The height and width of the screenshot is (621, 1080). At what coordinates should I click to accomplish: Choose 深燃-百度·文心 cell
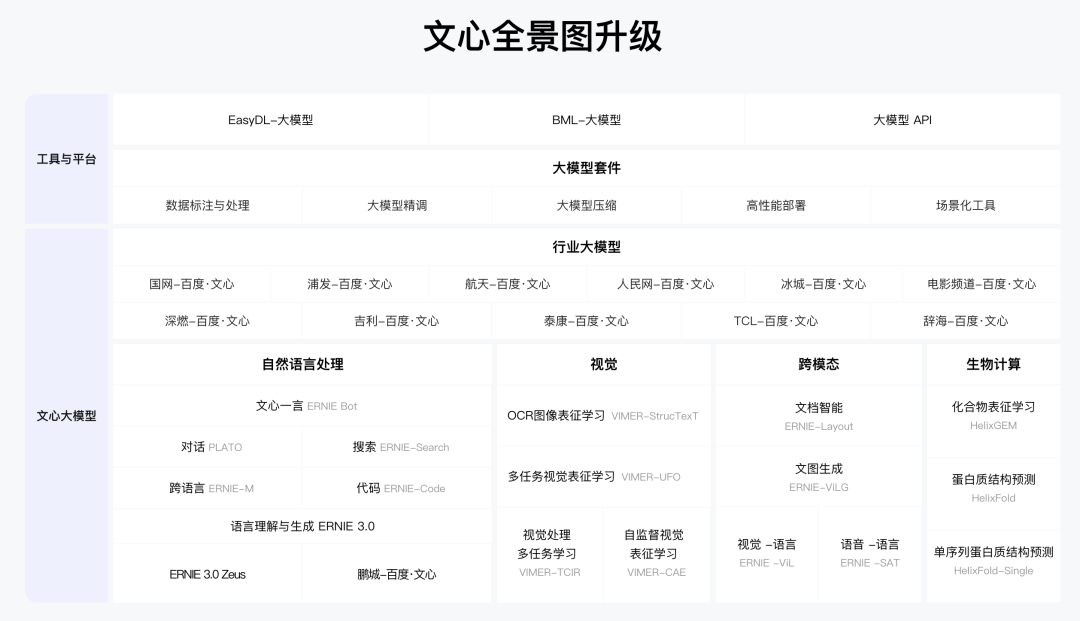point(207,321)
